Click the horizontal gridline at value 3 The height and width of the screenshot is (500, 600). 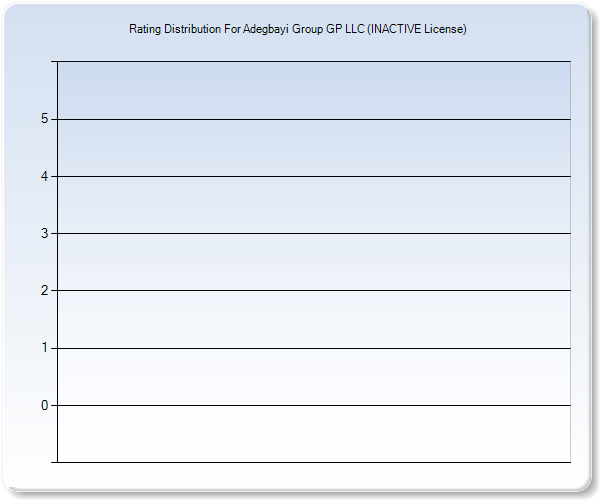(314, 234)
